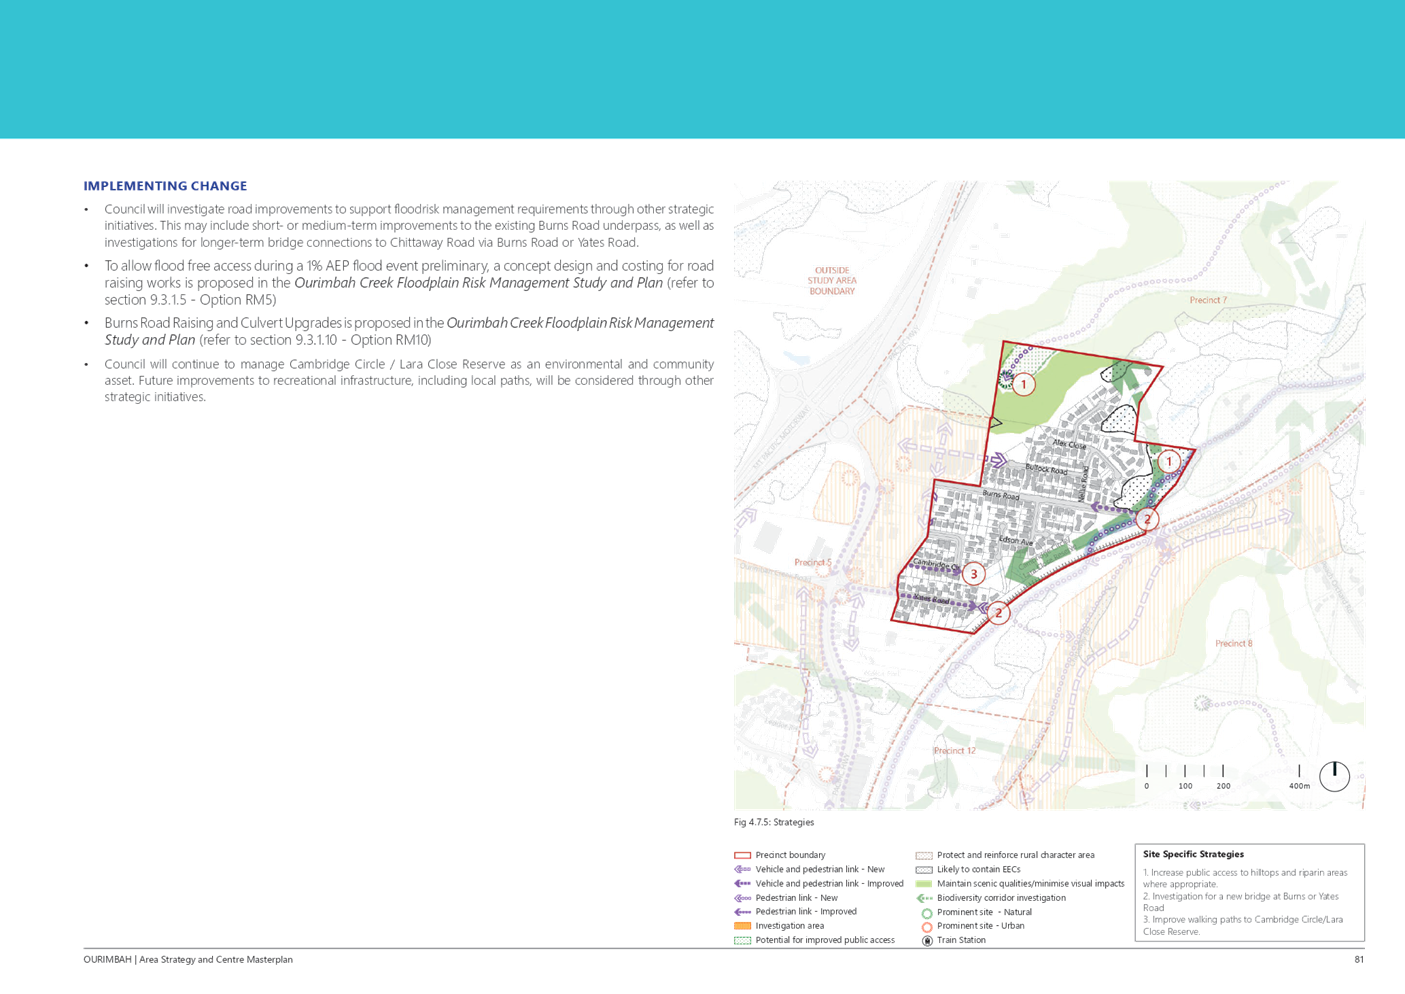Click the orange investigation area legend swatch
This screenshot has width=1405, height=994.
(x=741, y=926)
